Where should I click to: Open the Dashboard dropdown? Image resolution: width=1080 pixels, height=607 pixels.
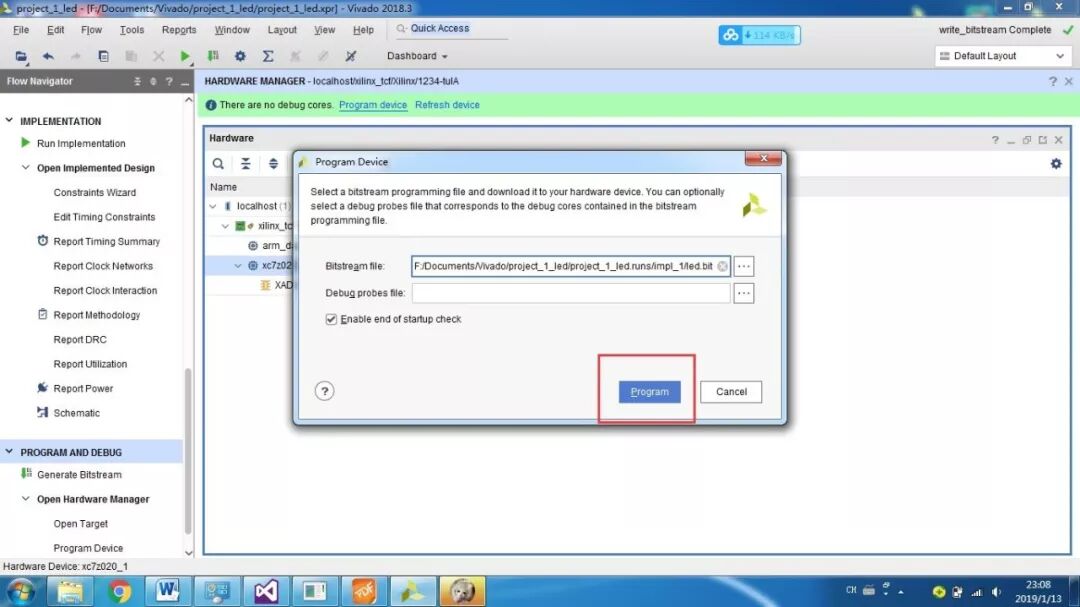(417, 56)
